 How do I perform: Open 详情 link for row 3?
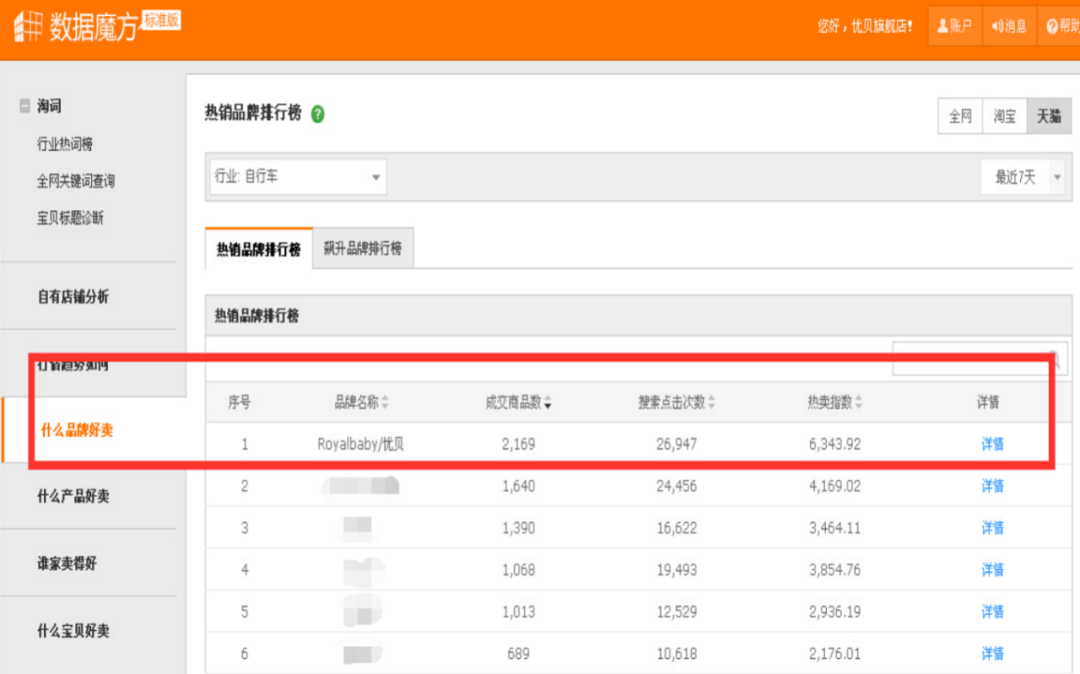pyautogui.click(x=993, y=528)
